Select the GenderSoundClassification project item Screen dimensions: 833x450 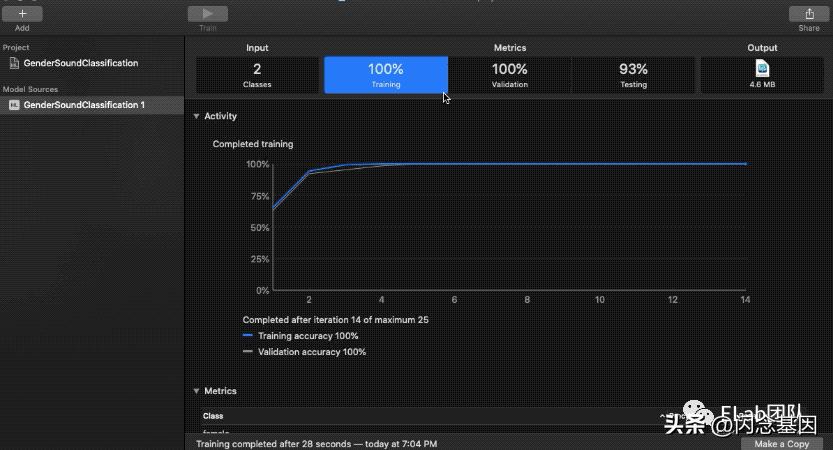(80, 63)
